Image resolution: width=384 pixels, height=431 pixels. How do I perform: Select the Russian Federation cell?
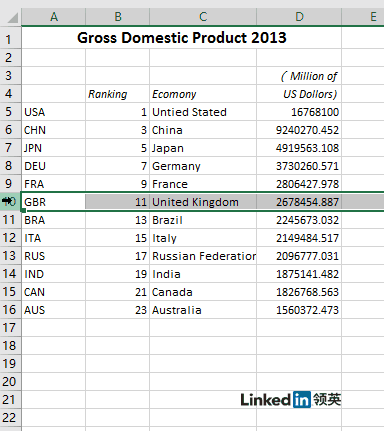pyautogui.click(x=203, y=256)
